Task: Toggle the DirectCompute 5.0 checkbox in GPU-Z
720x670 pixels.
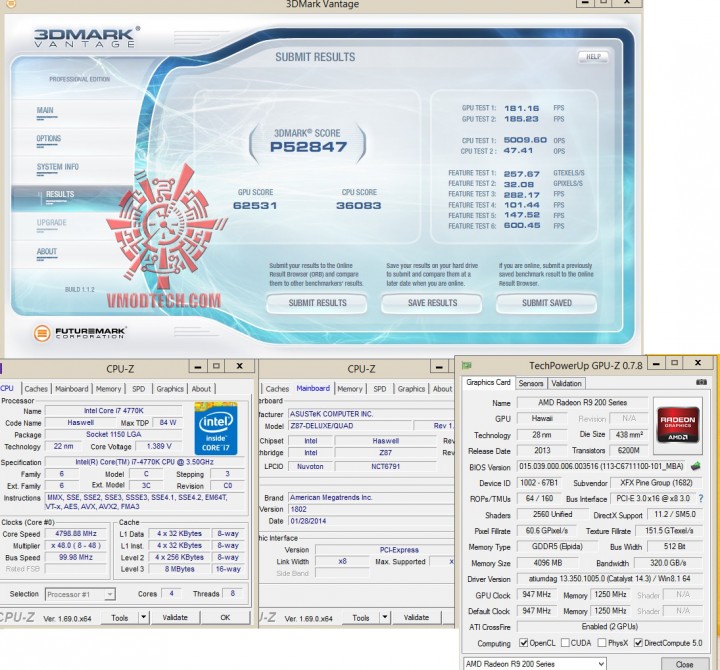Action: pyautogui.click(x=638, y=643)
